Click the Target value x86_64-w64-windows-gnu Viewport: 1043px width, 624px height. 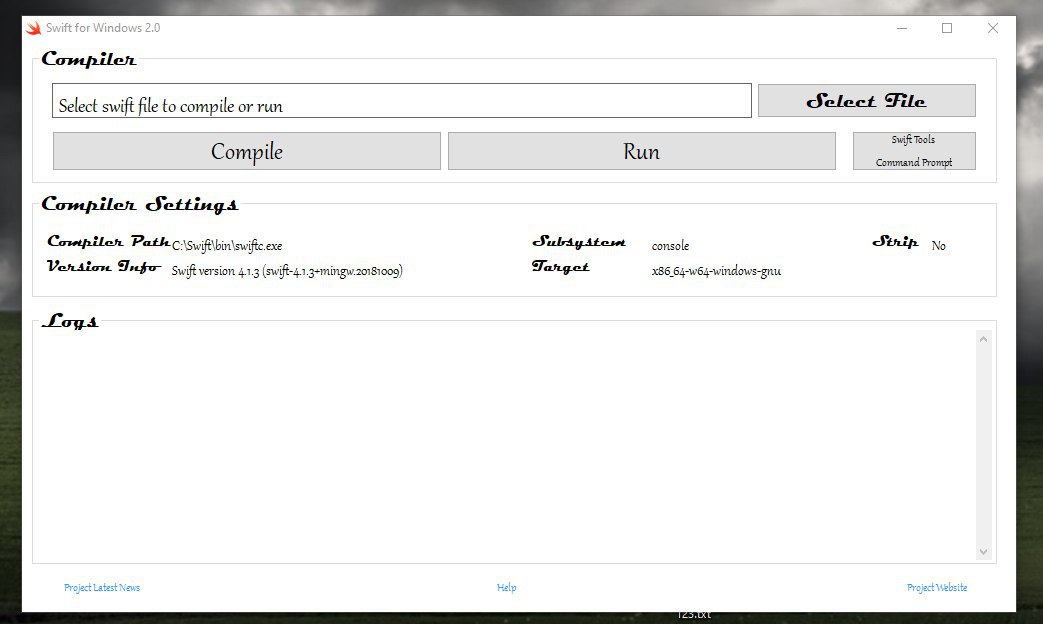tap(716, 271)
